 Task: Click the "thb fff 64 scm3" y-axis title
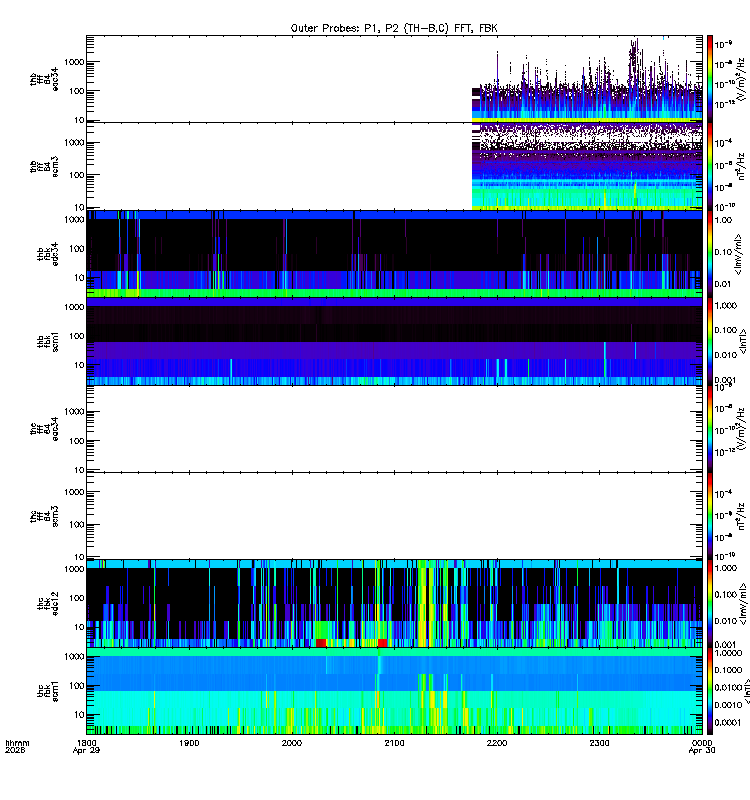coord(44,167)
